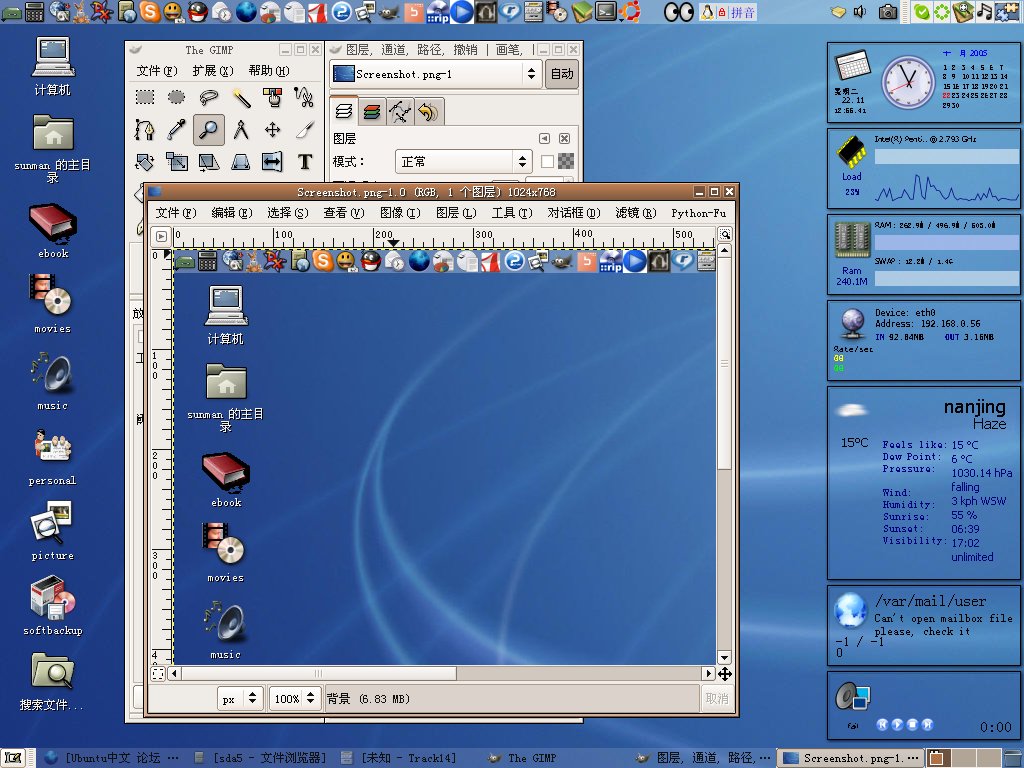Click play button in music player widget
The image size is (1024, 768).
[897, 724]
